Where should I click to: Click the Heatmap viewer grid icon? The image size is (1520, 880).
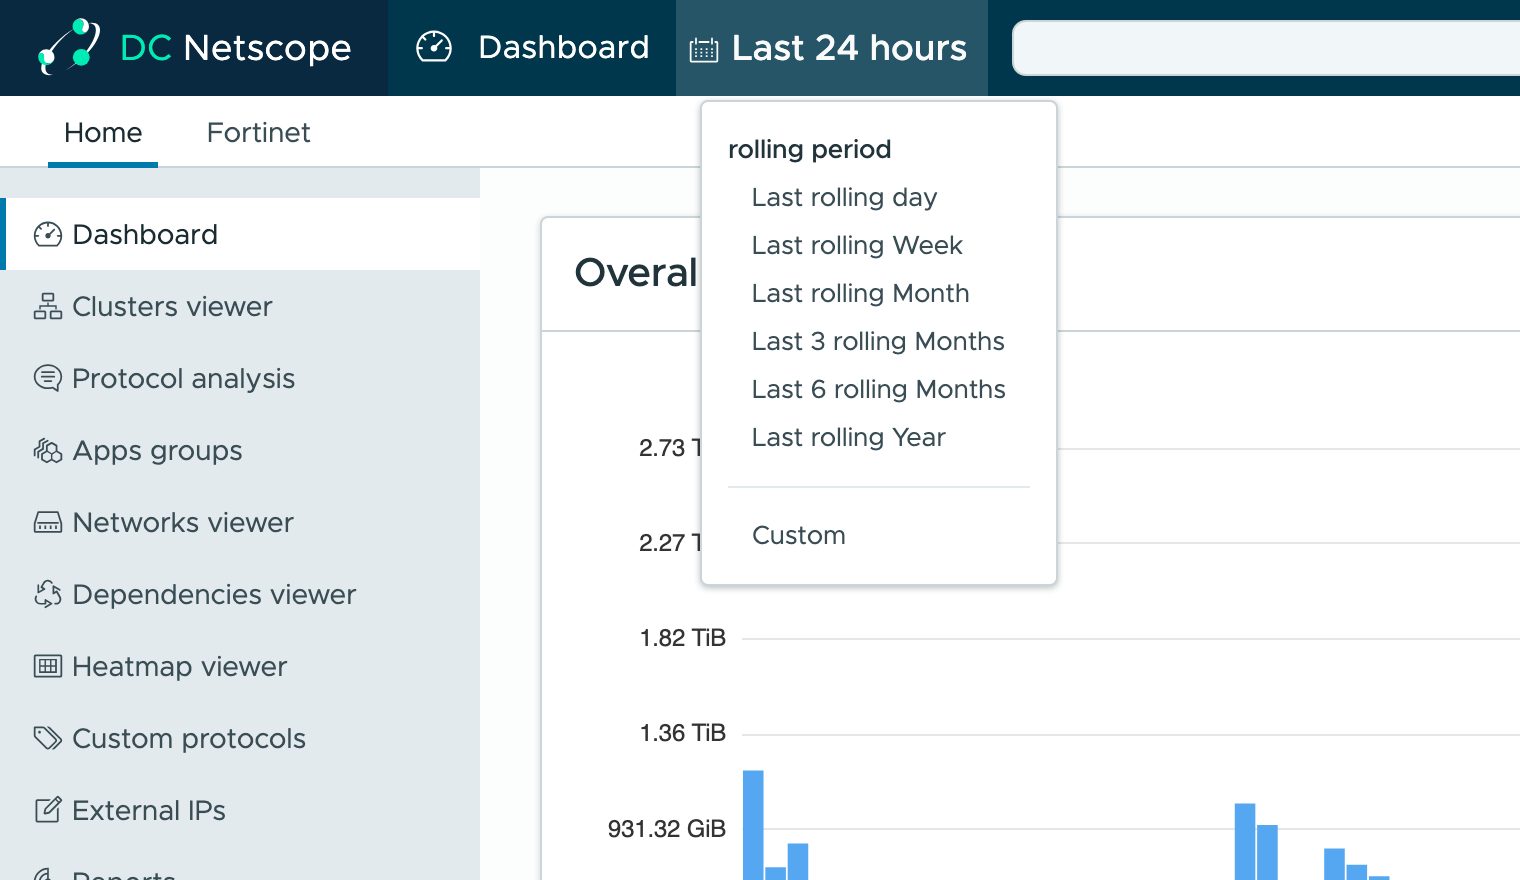(x=48, y=666)
